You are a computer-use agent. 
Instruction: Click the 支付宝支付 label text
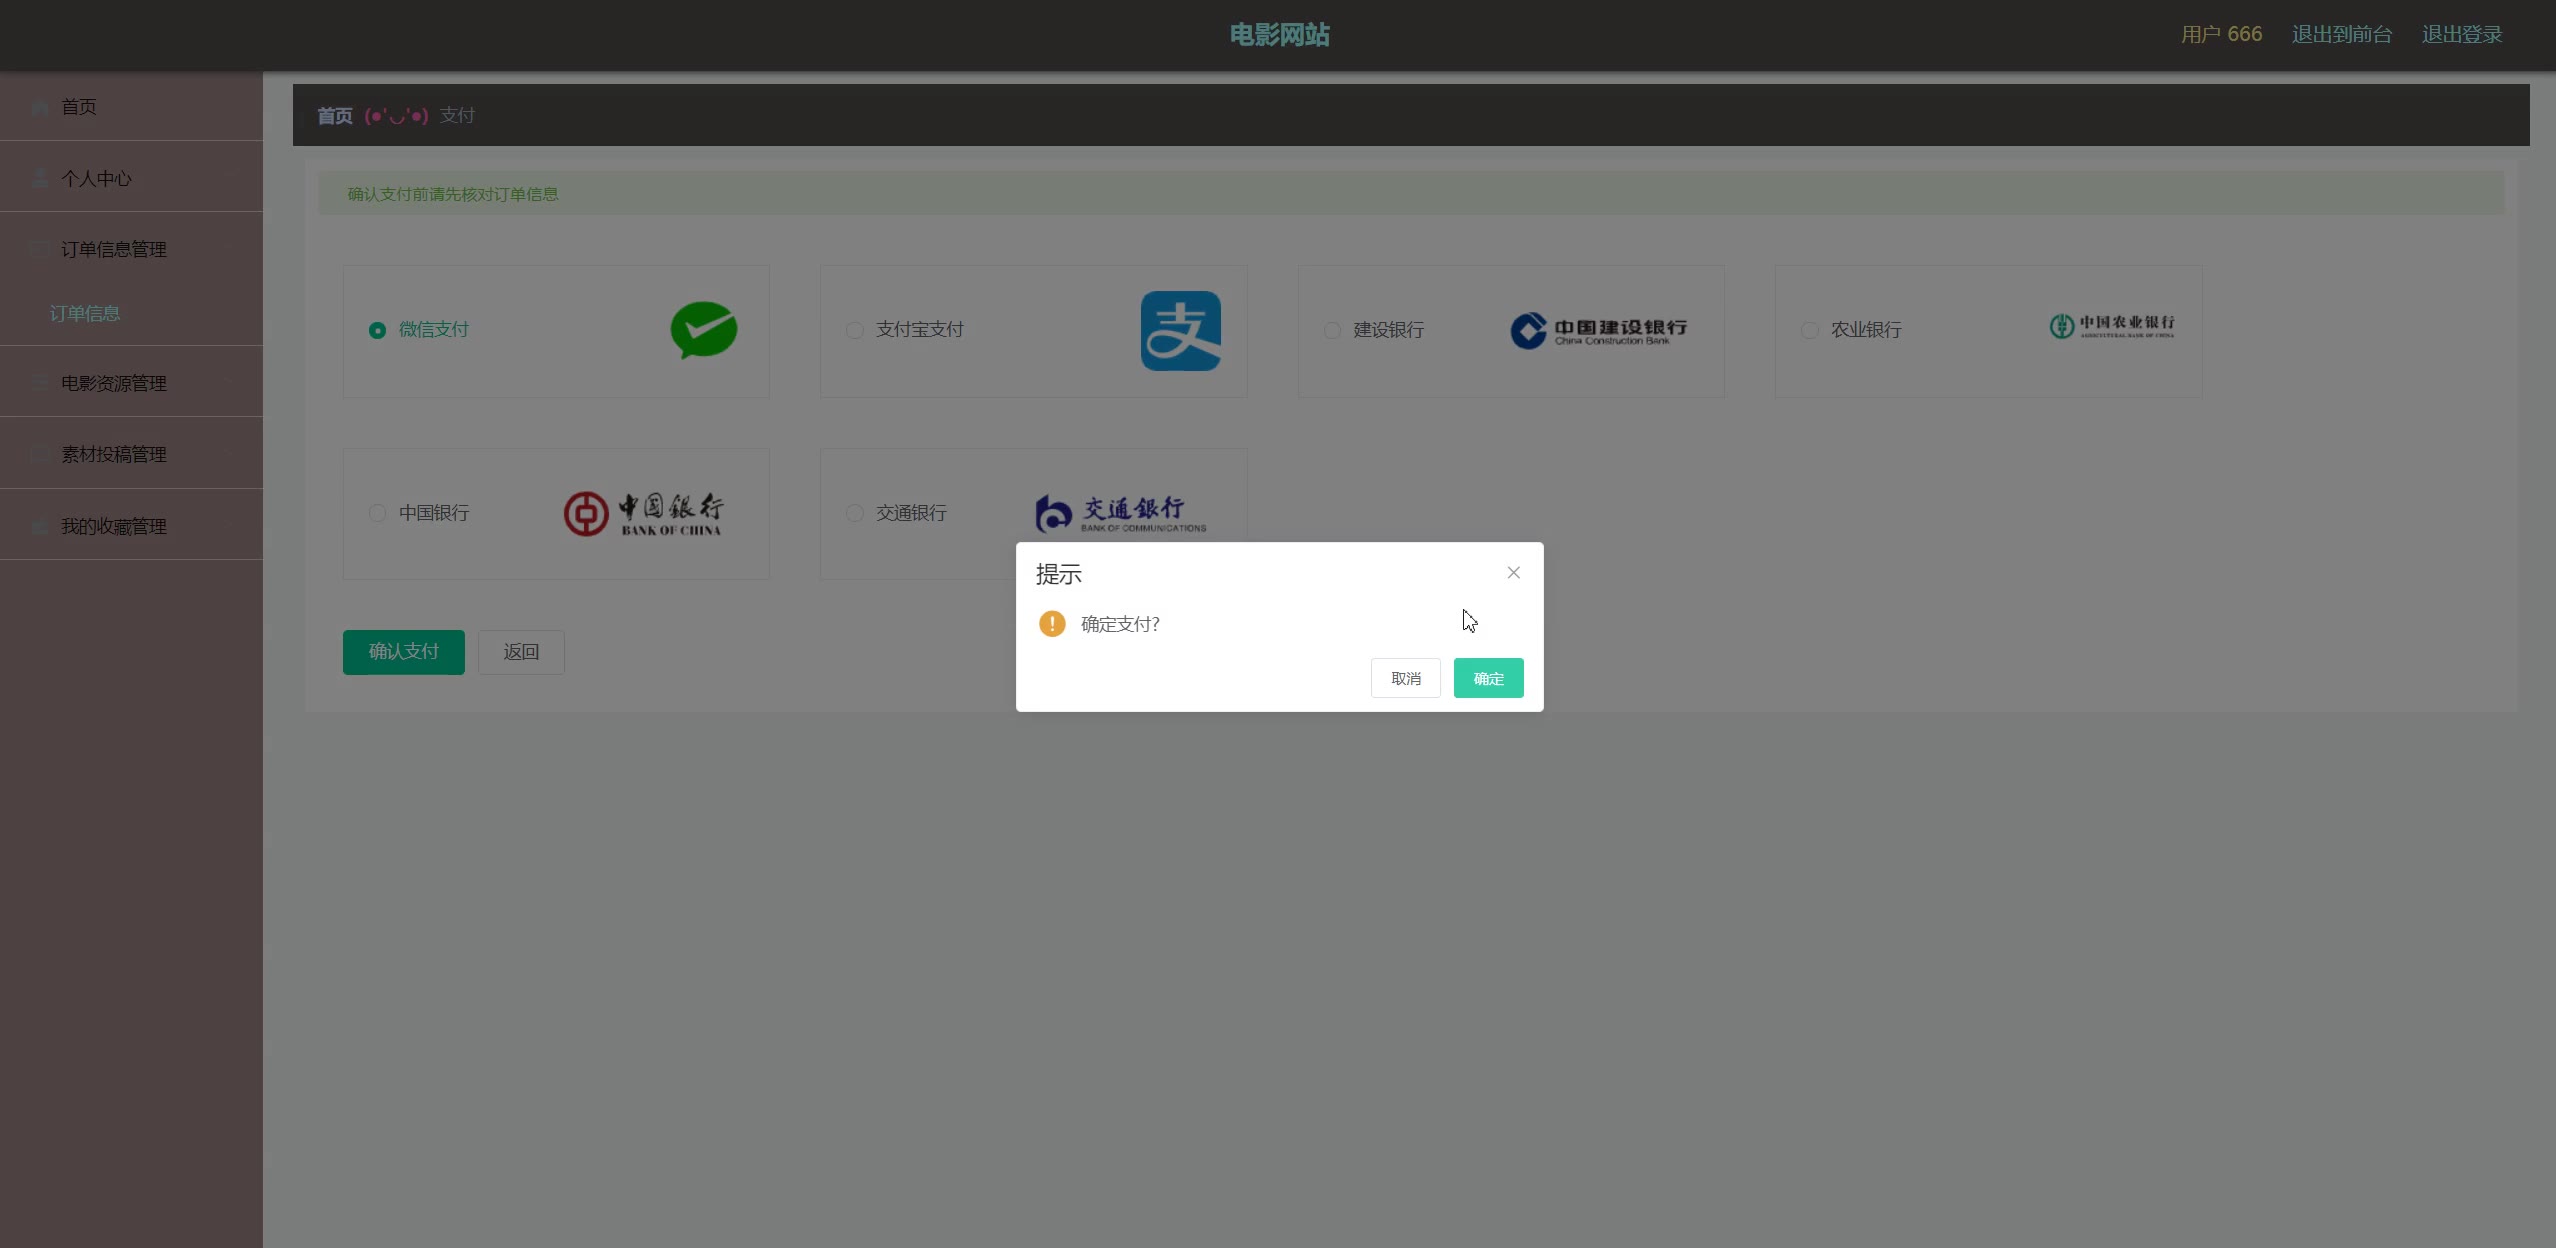[920, 330]
